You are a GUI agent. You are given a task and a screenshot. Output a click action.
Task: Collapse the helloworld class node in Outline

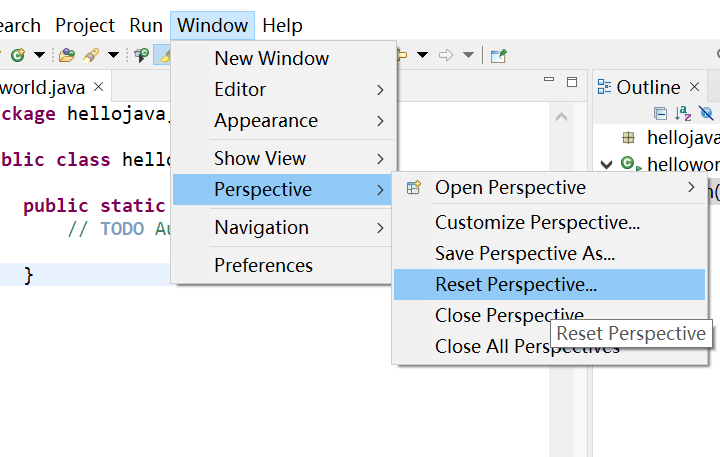[x=606, y=164]
